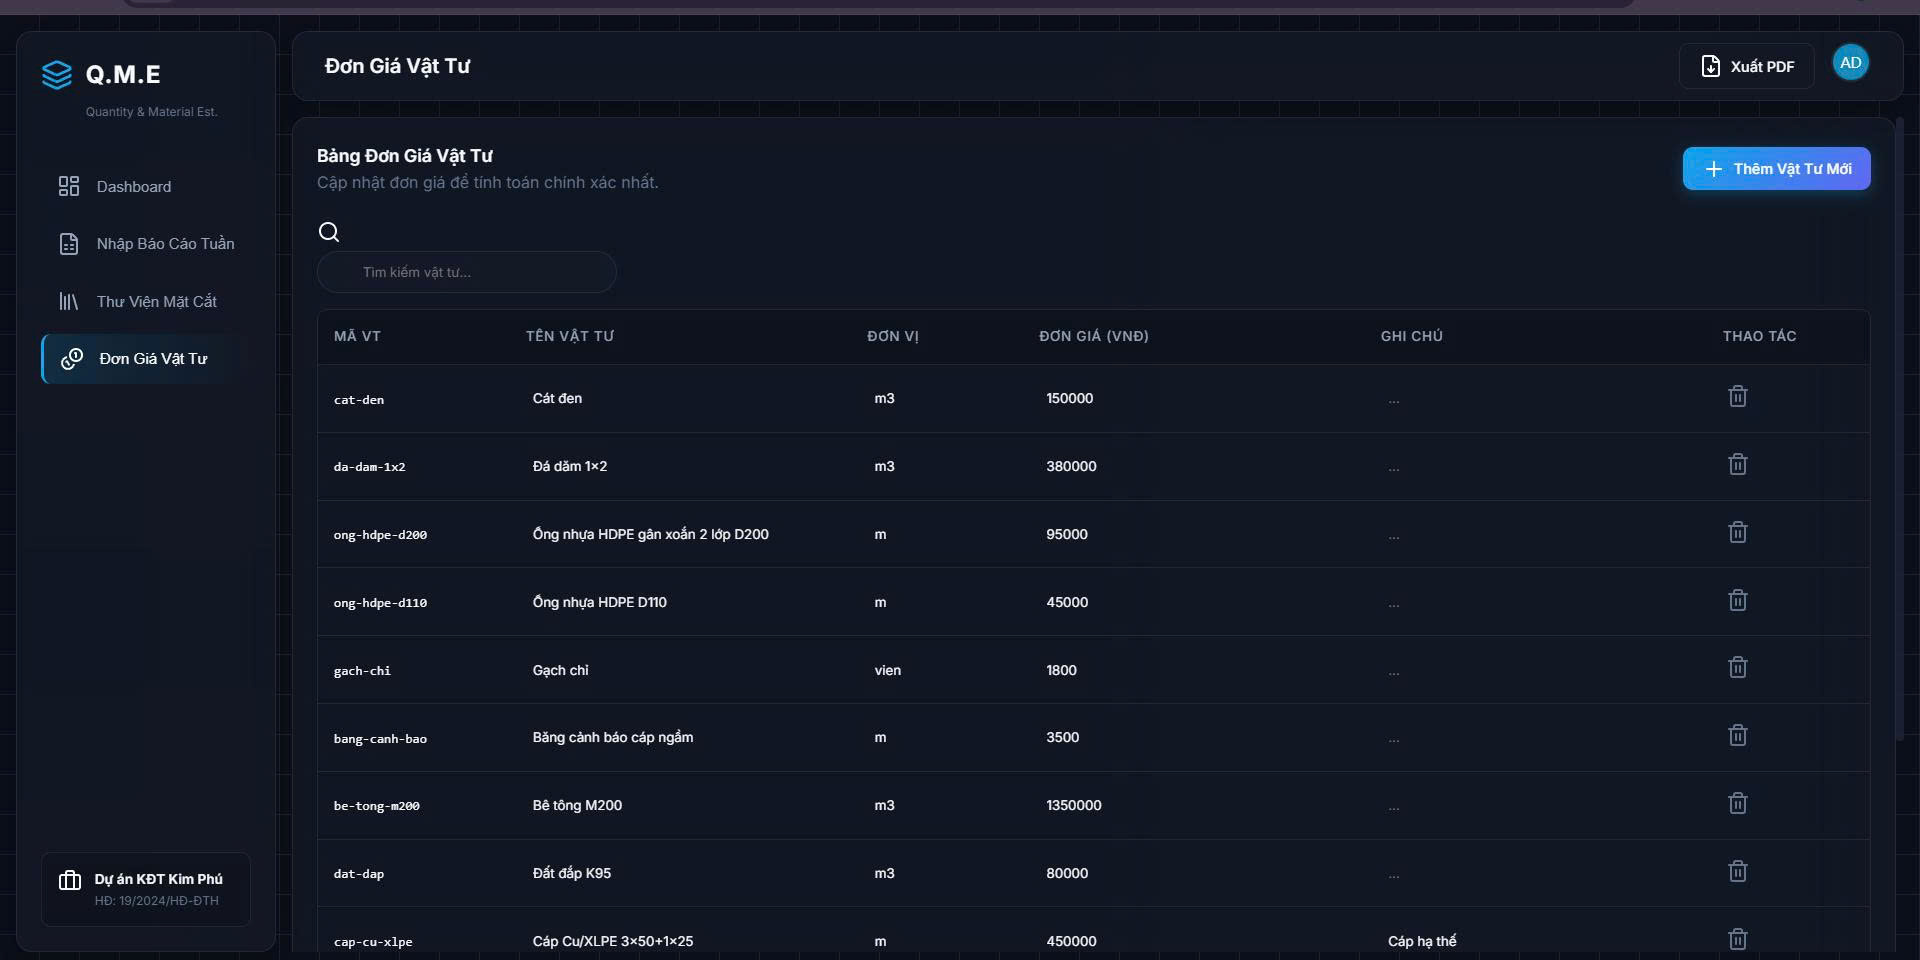Delete the bang-canh-bao row
The height and width of the screenshot is (960, 1920).
click(1738, 736)
